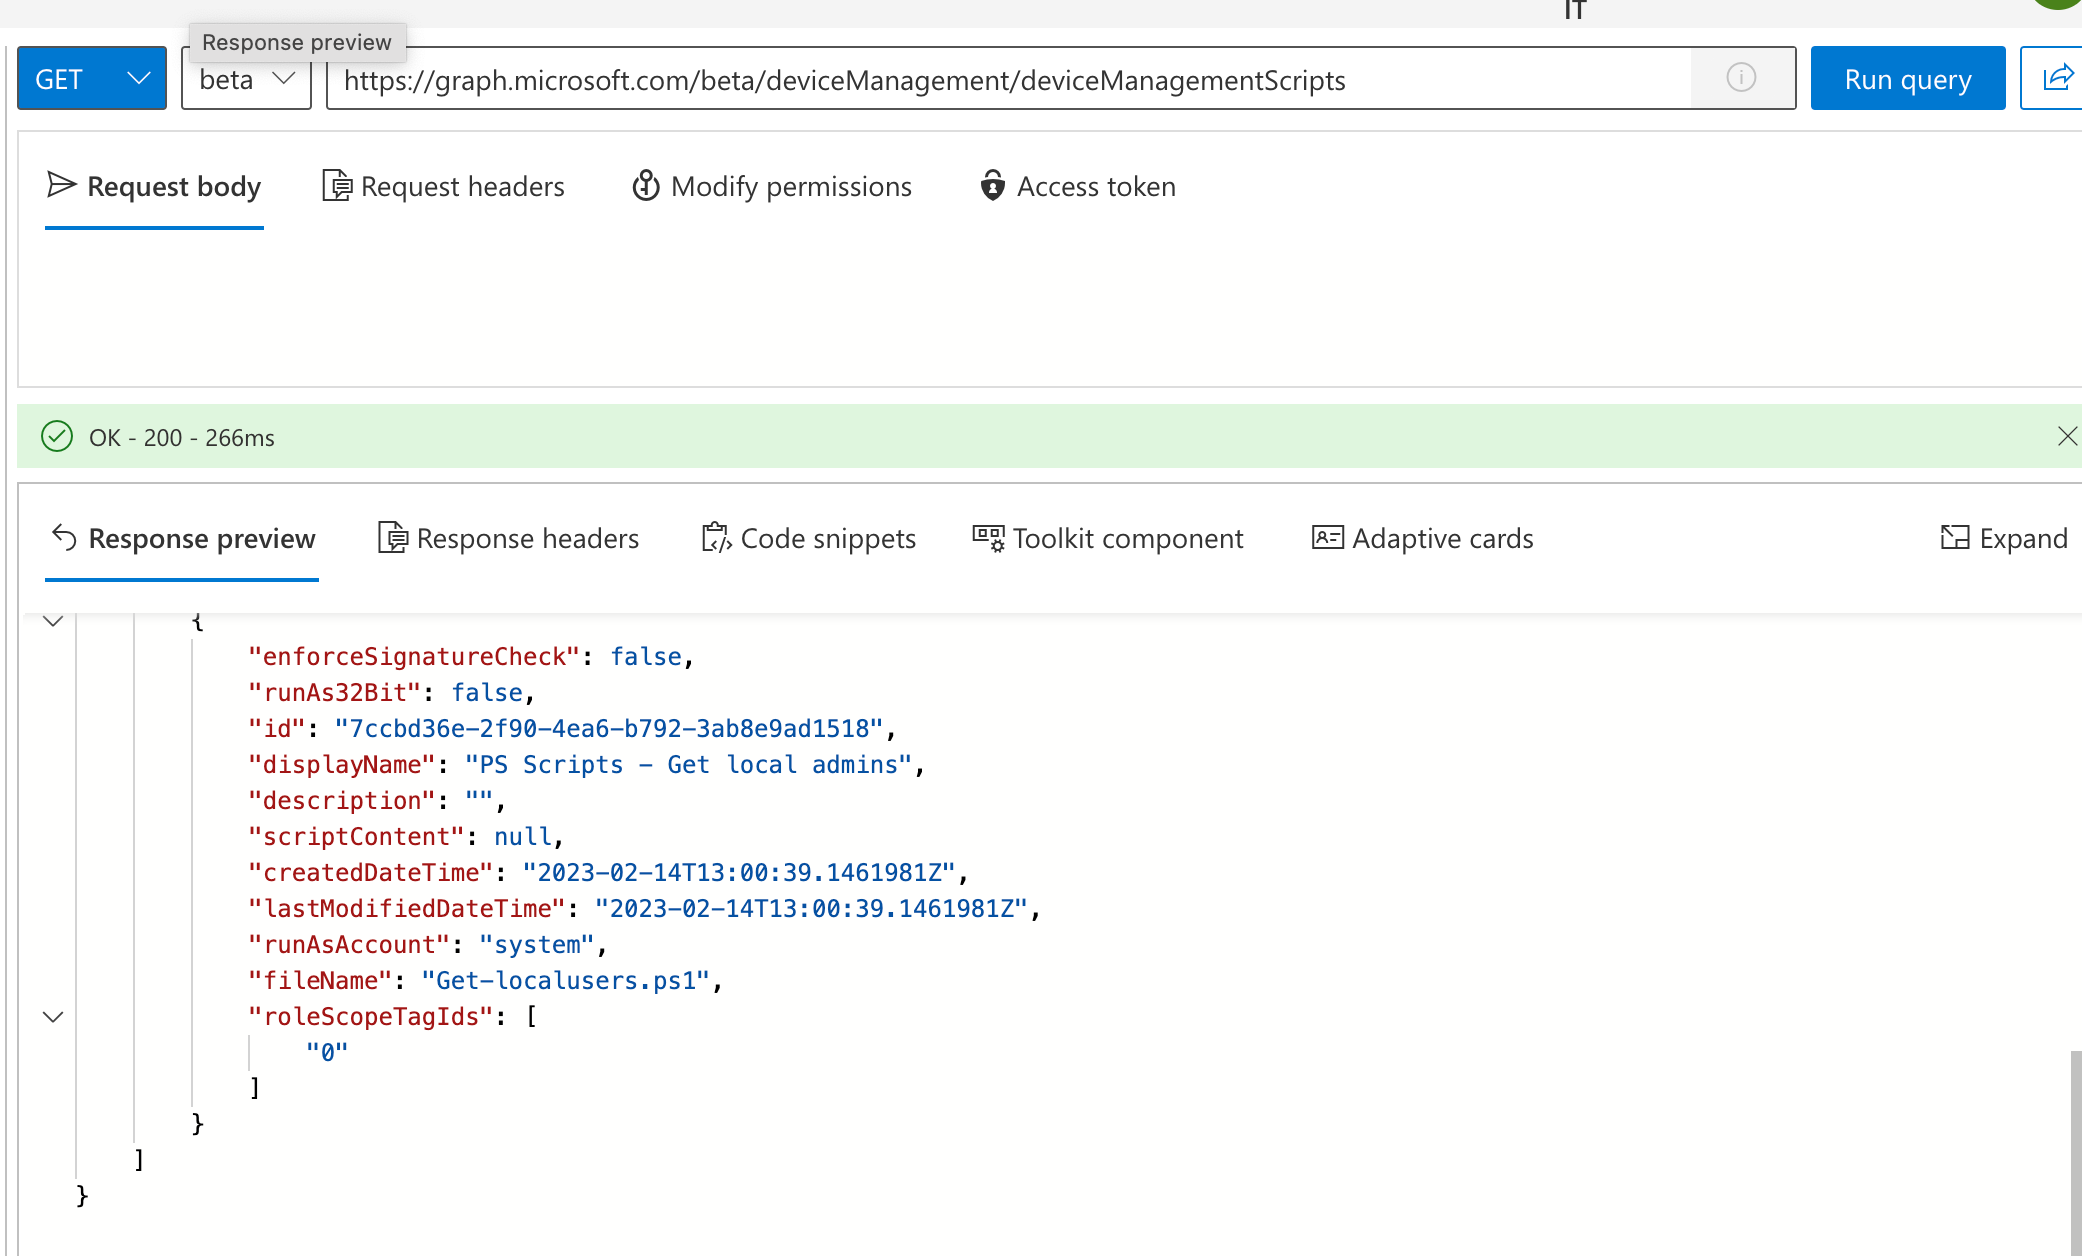
Task: Open the Adaptive cards tab
Action: pos(1422,539)
